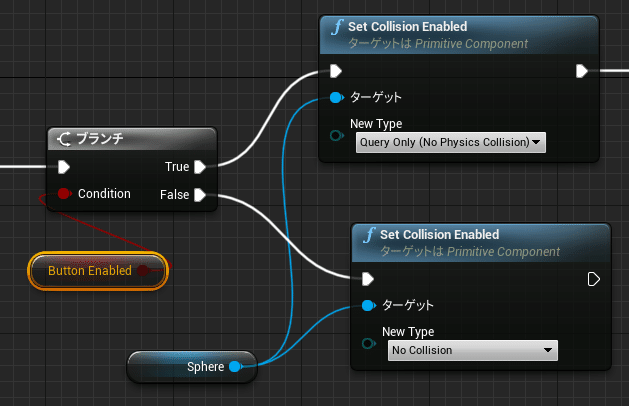This screenshot has height=406, width=629.
Task: Click the upper node's exec input pin
Action: point(336,71)
